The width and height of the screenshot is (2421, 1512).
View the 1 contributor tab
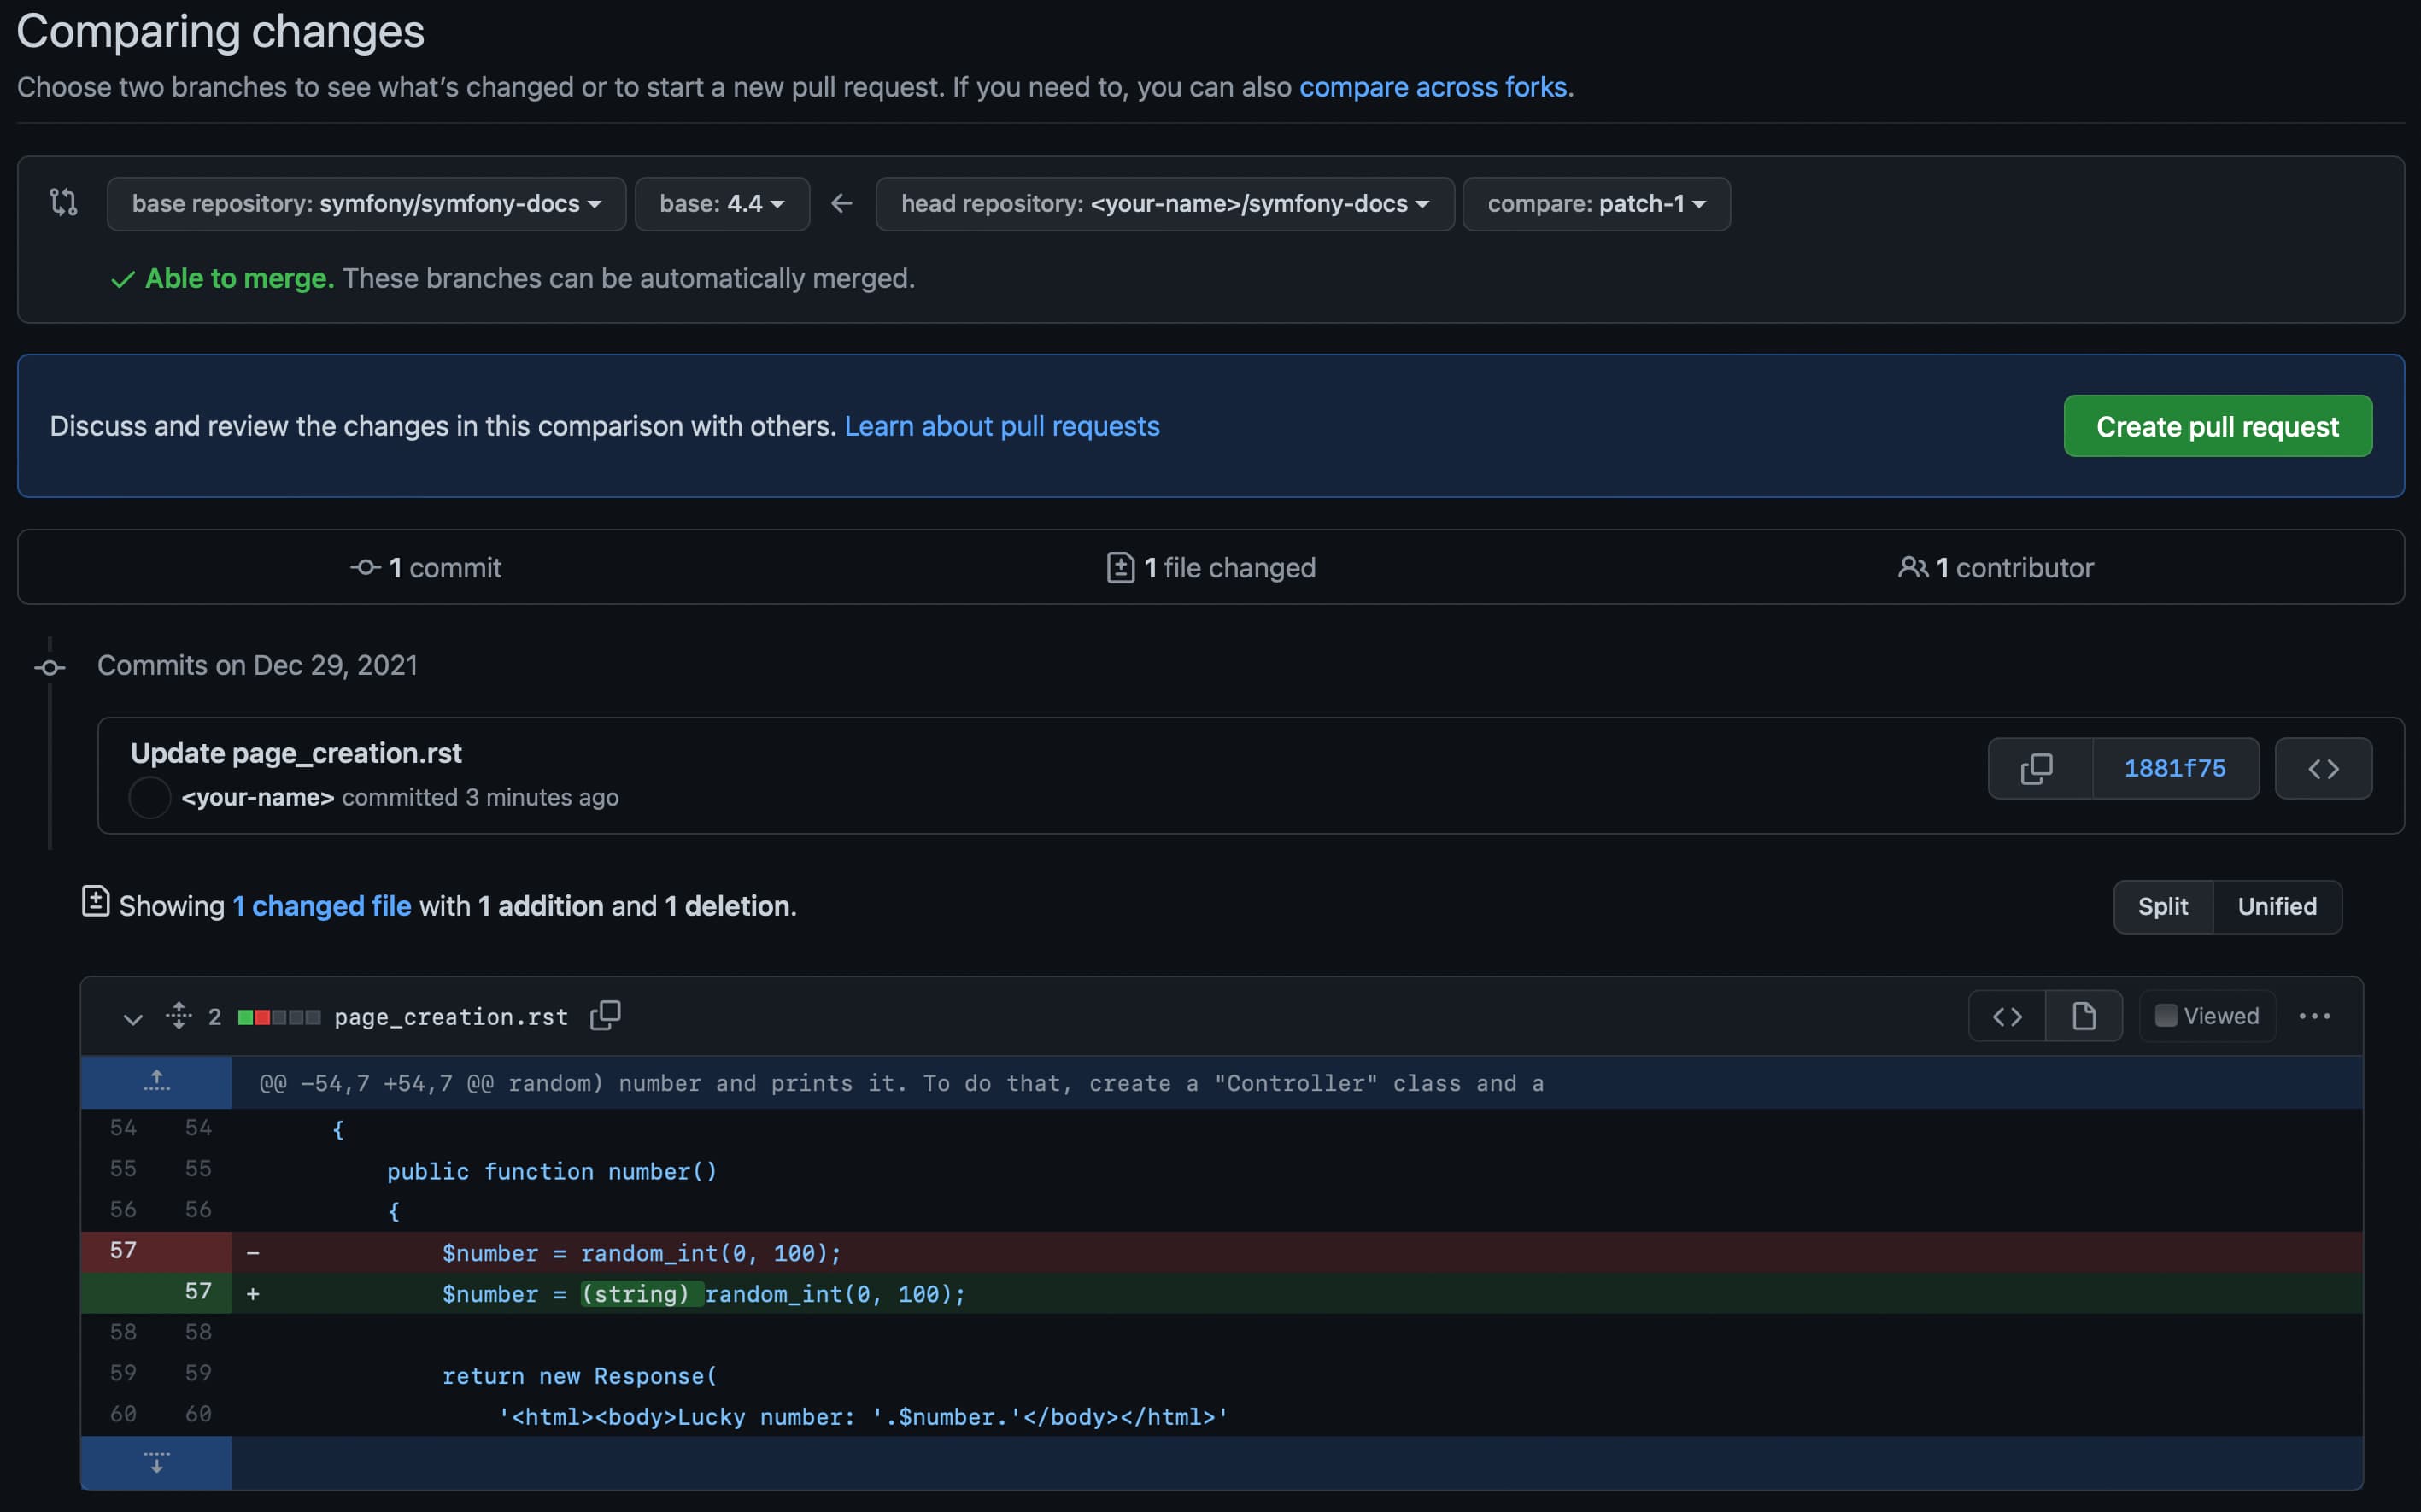pos(1996,567)
